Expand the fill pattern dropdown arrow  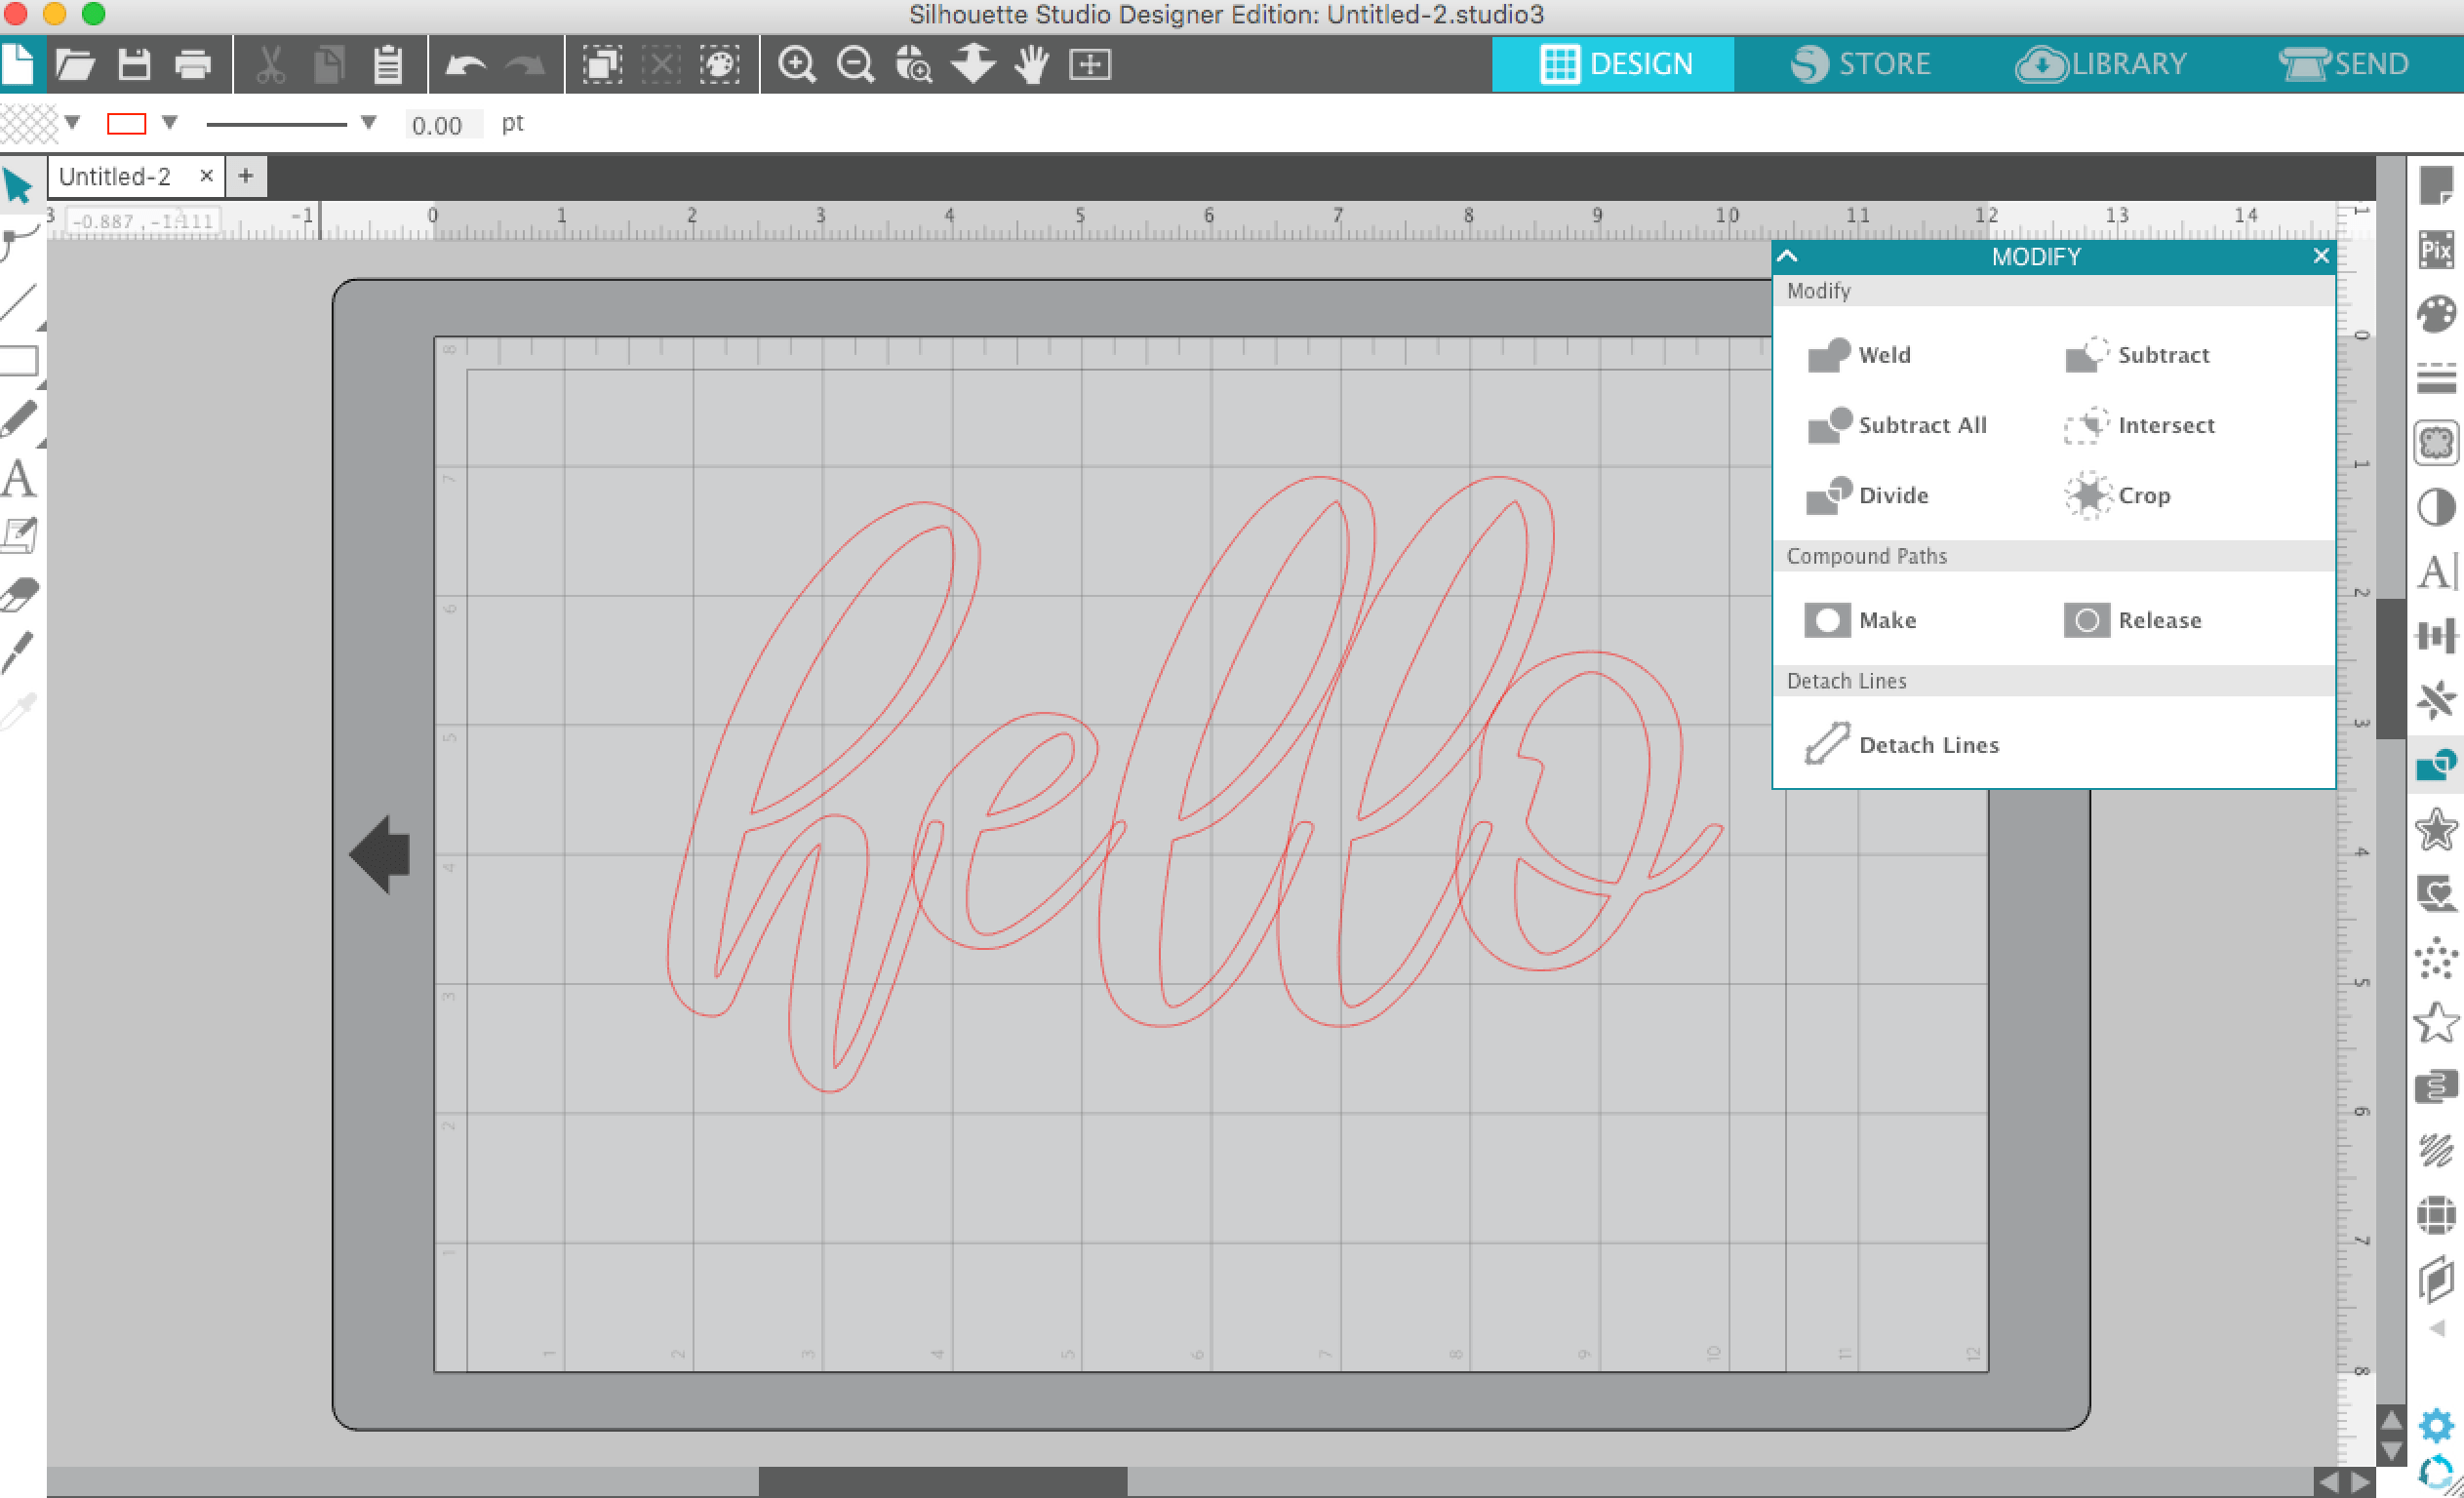[x=72, y=122]
